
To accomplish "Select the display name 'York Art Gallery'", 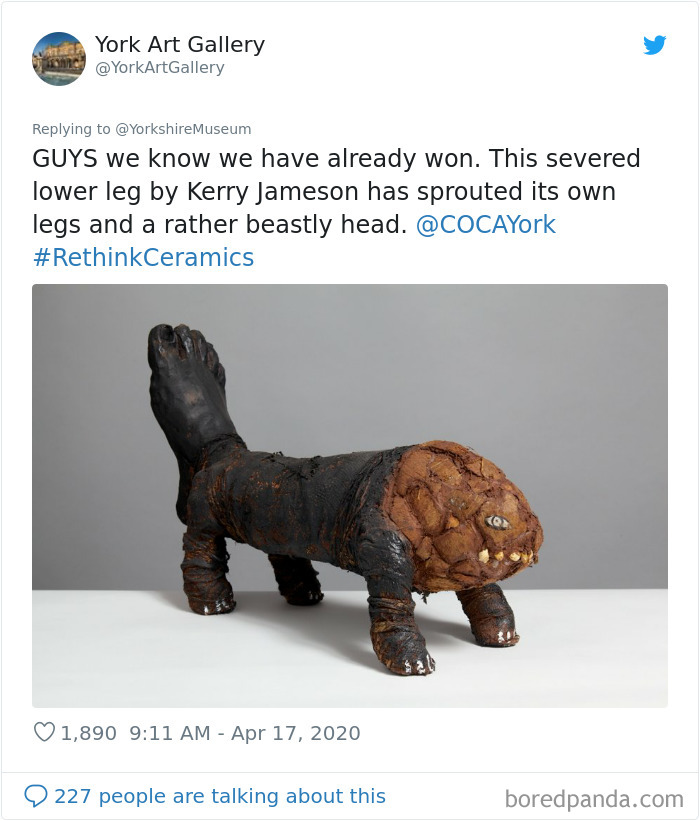I will [179, 44].
